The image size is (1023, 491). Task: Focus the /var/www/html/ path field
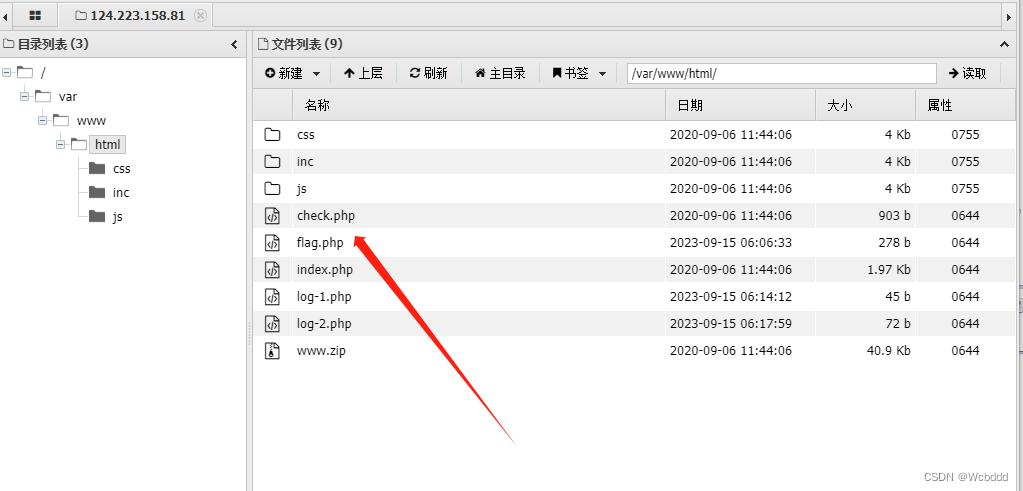point(782,74)
